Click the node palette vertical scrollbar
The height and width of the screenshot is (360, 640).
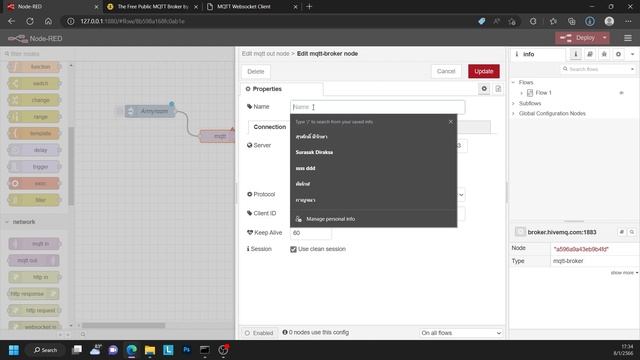point(71,165)
